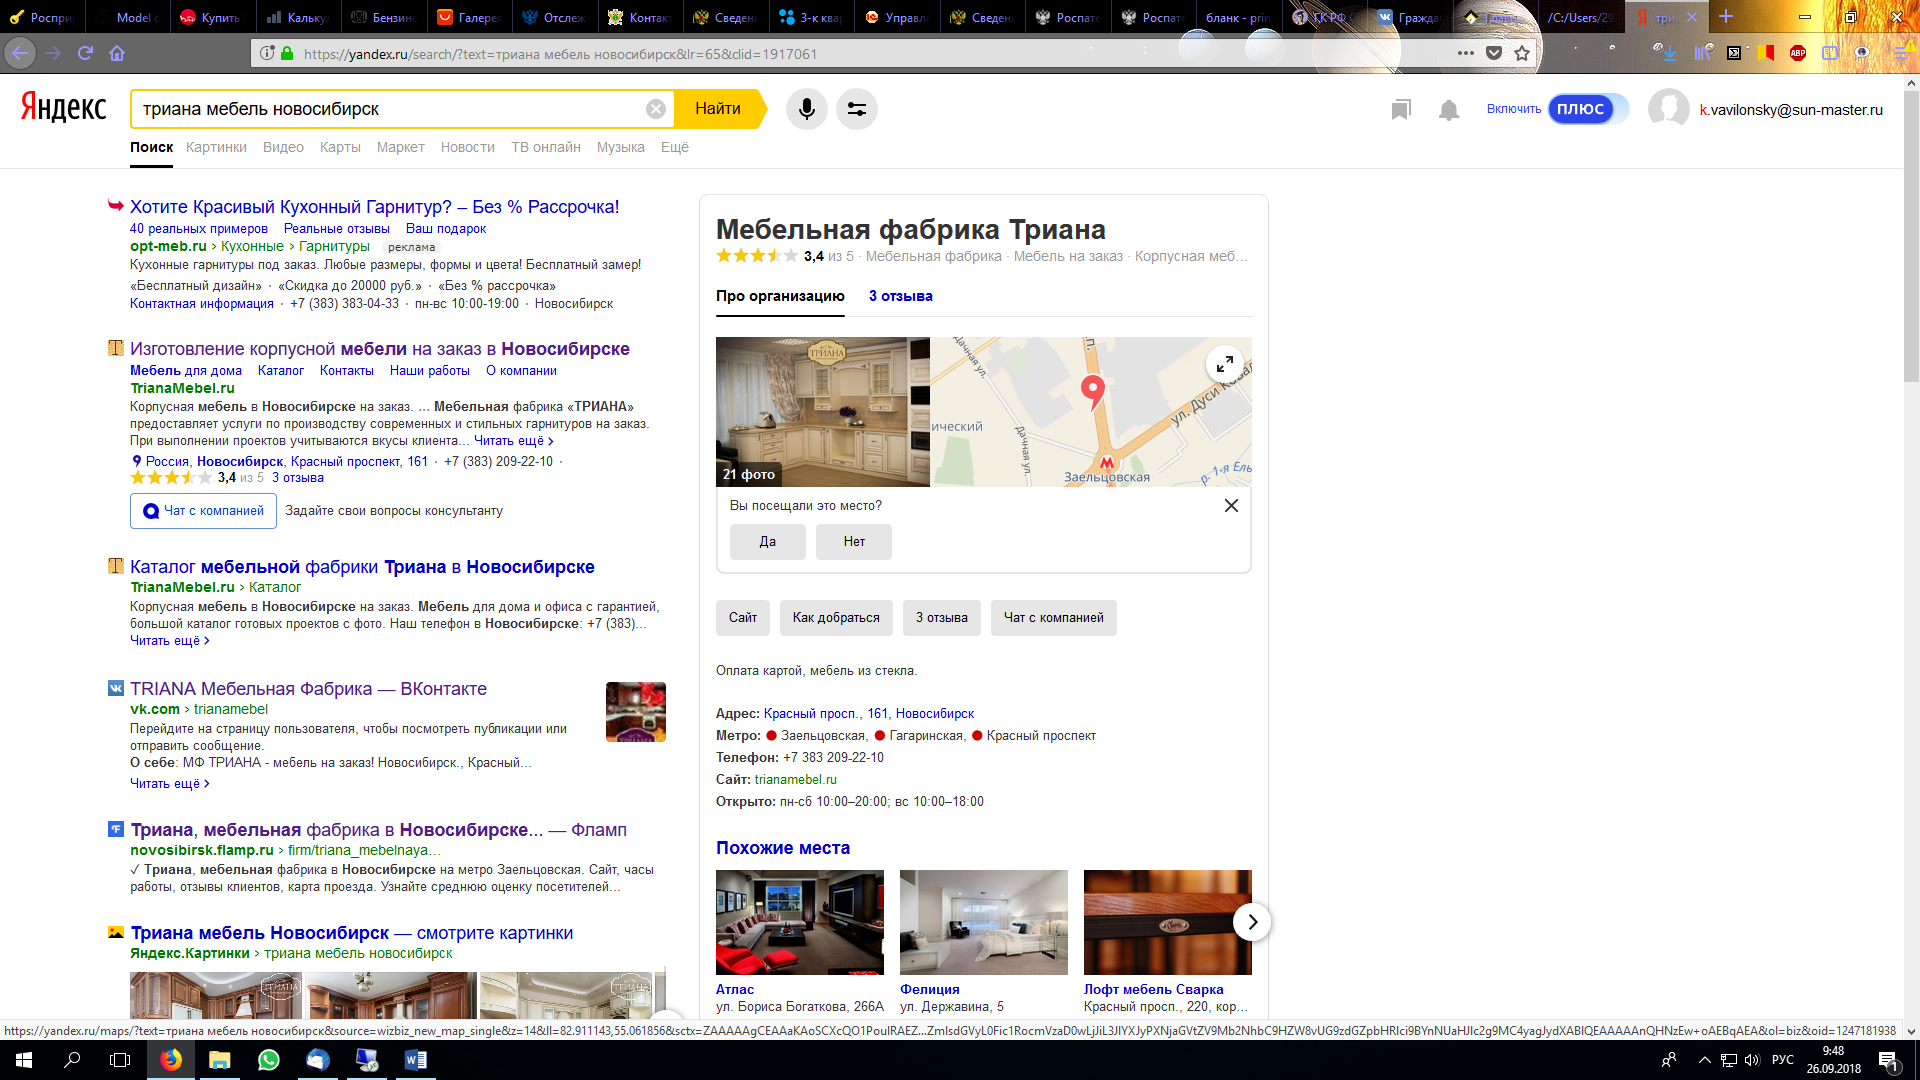Screen dimensions: 1920x1080
Task: Clear the Yandex search field
Action: pos(656,109)
